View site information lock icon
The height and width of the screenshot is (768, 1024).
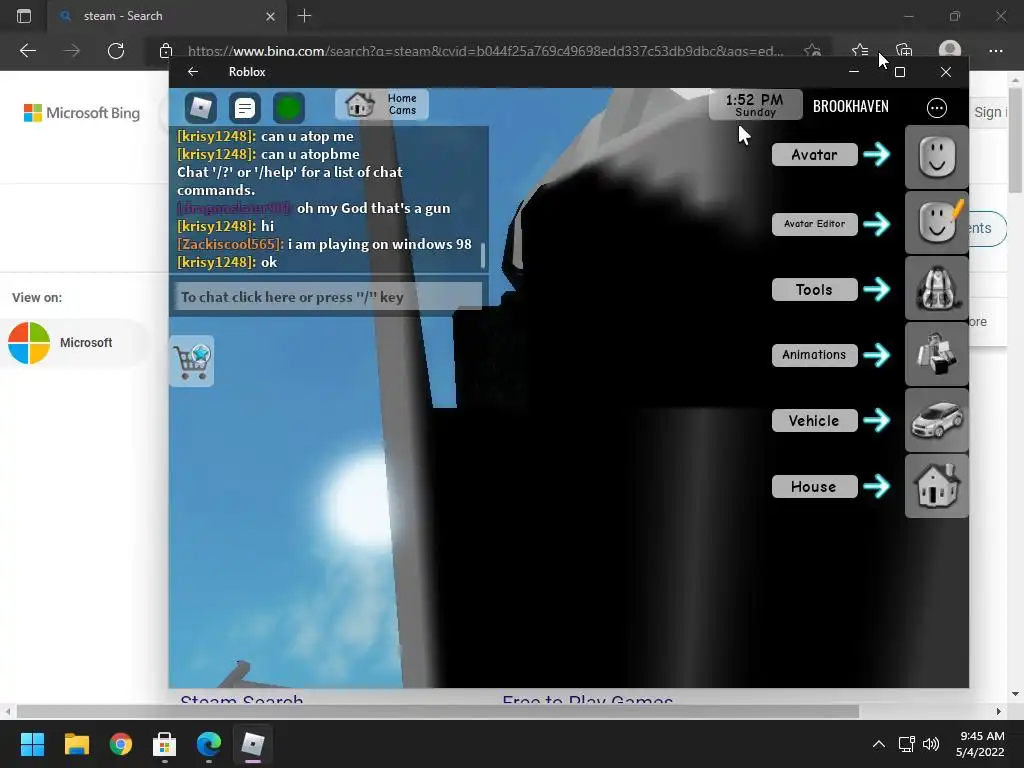click(x=166, y=50)
